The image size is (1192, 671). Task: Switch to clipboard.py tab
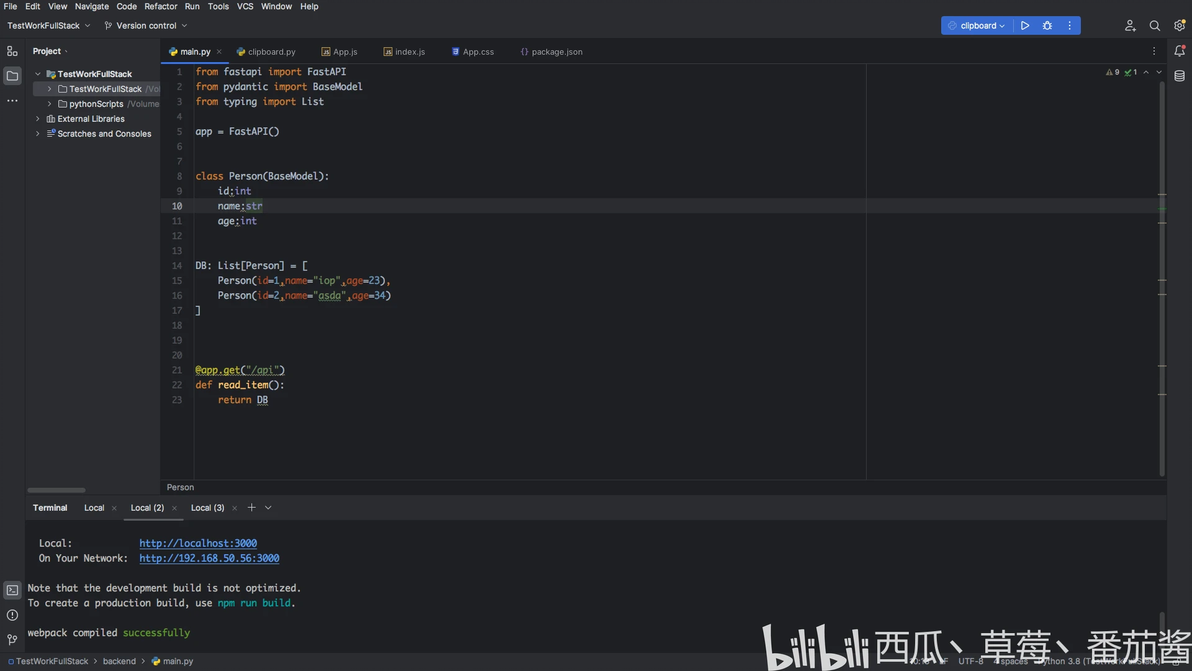(x=265, y=52)
